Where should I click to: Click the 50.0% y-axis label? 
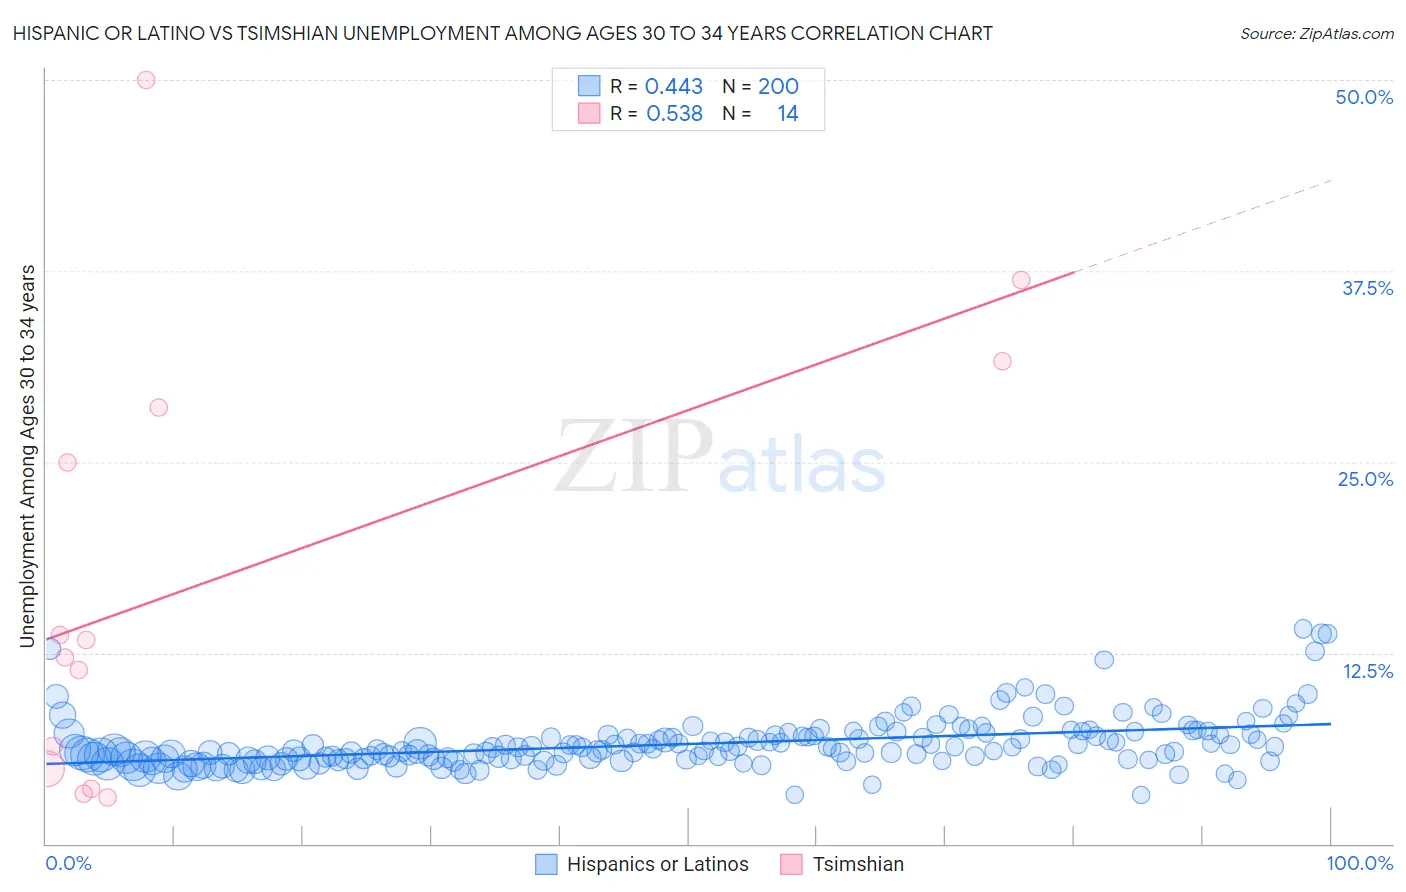[x=1364, y=97]
